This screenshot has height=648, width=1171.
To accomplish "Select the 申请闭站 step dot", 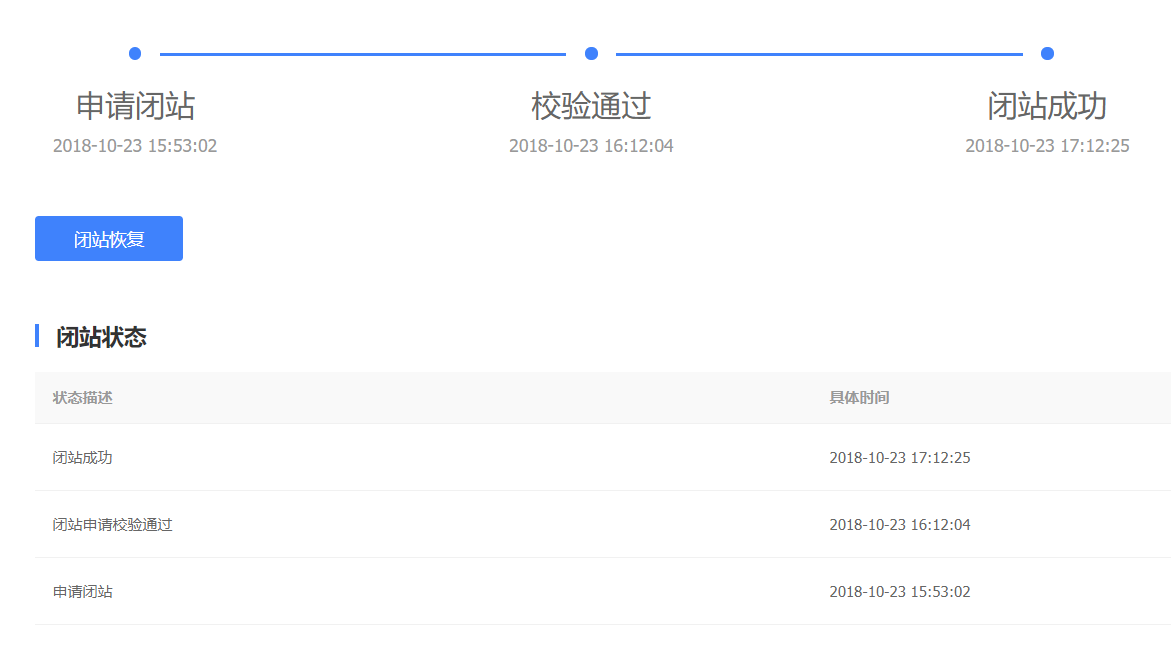I will pyautogui.click(x=135, y=54).
